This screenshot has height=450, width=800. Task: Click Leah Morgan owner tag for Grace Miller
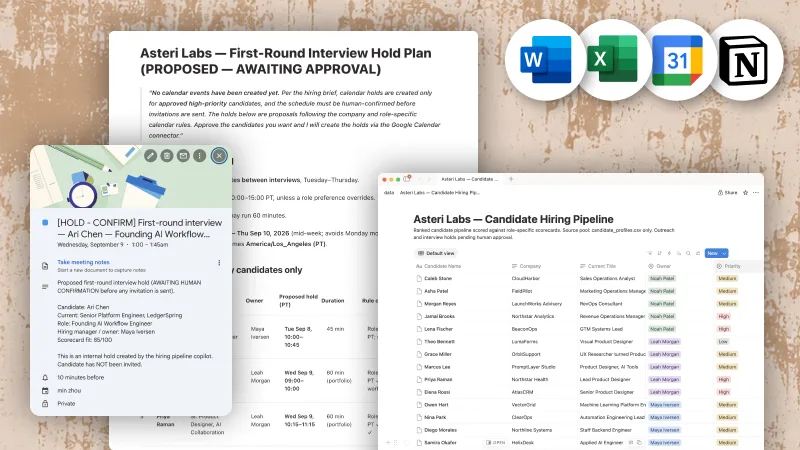(664, 354)
